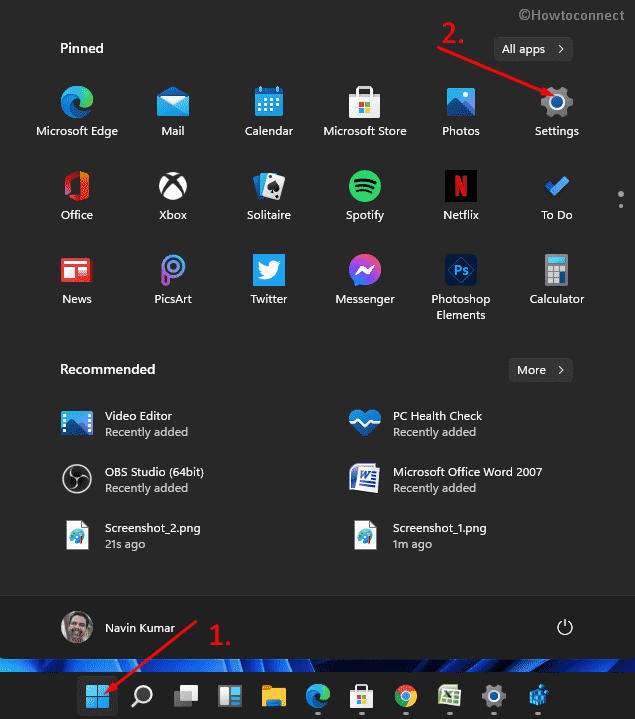Switch to Excel on the taskbar
The height and width of the screenshot is (719, 635).
click(x=450, y=696)
